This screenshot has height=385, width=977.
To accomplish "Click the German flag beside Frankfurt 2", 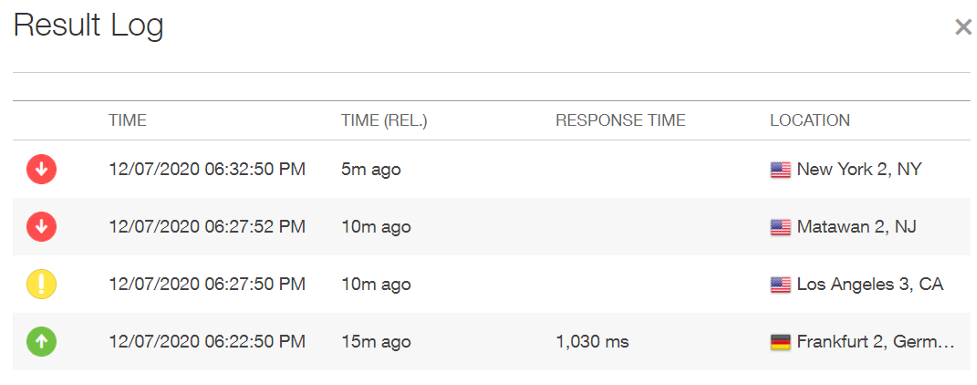I will (x=780, y=342).
